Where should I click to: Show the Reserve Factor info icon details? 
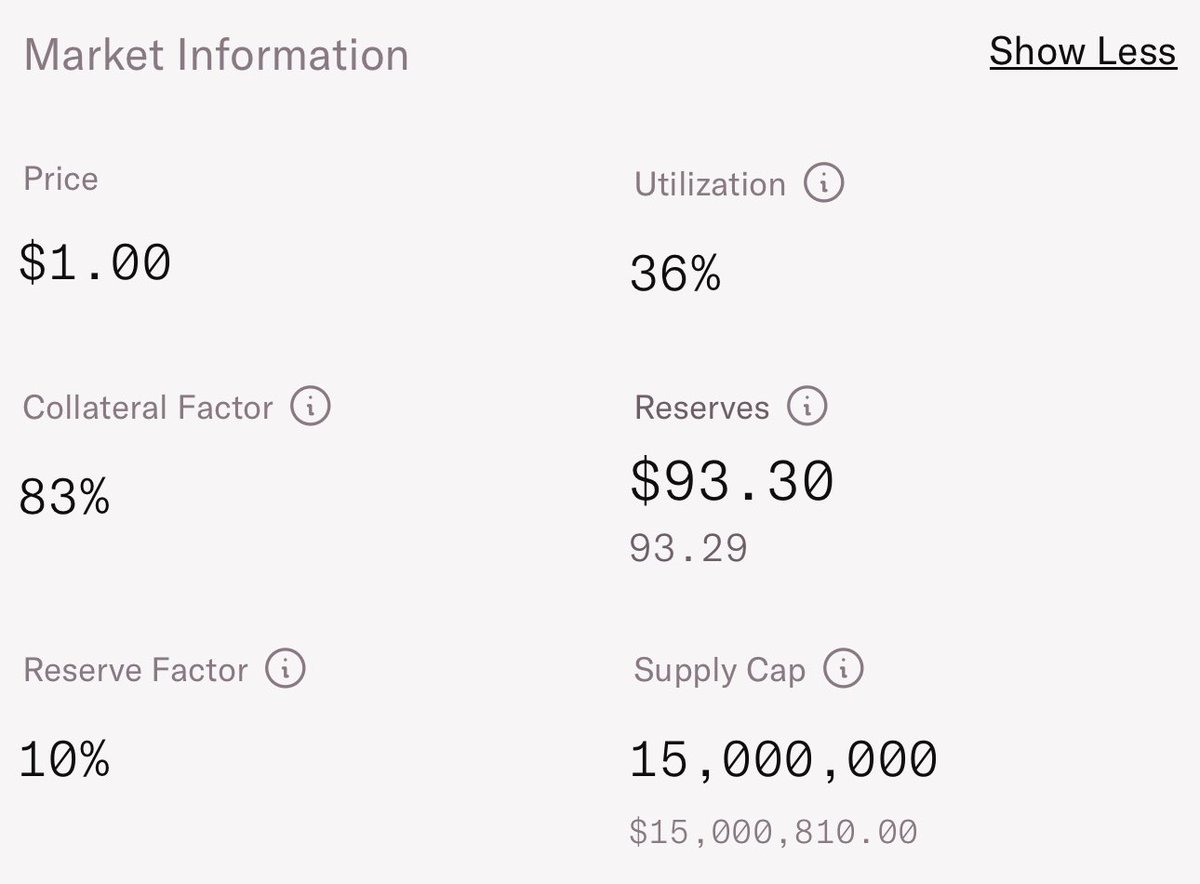coord(285,668)
